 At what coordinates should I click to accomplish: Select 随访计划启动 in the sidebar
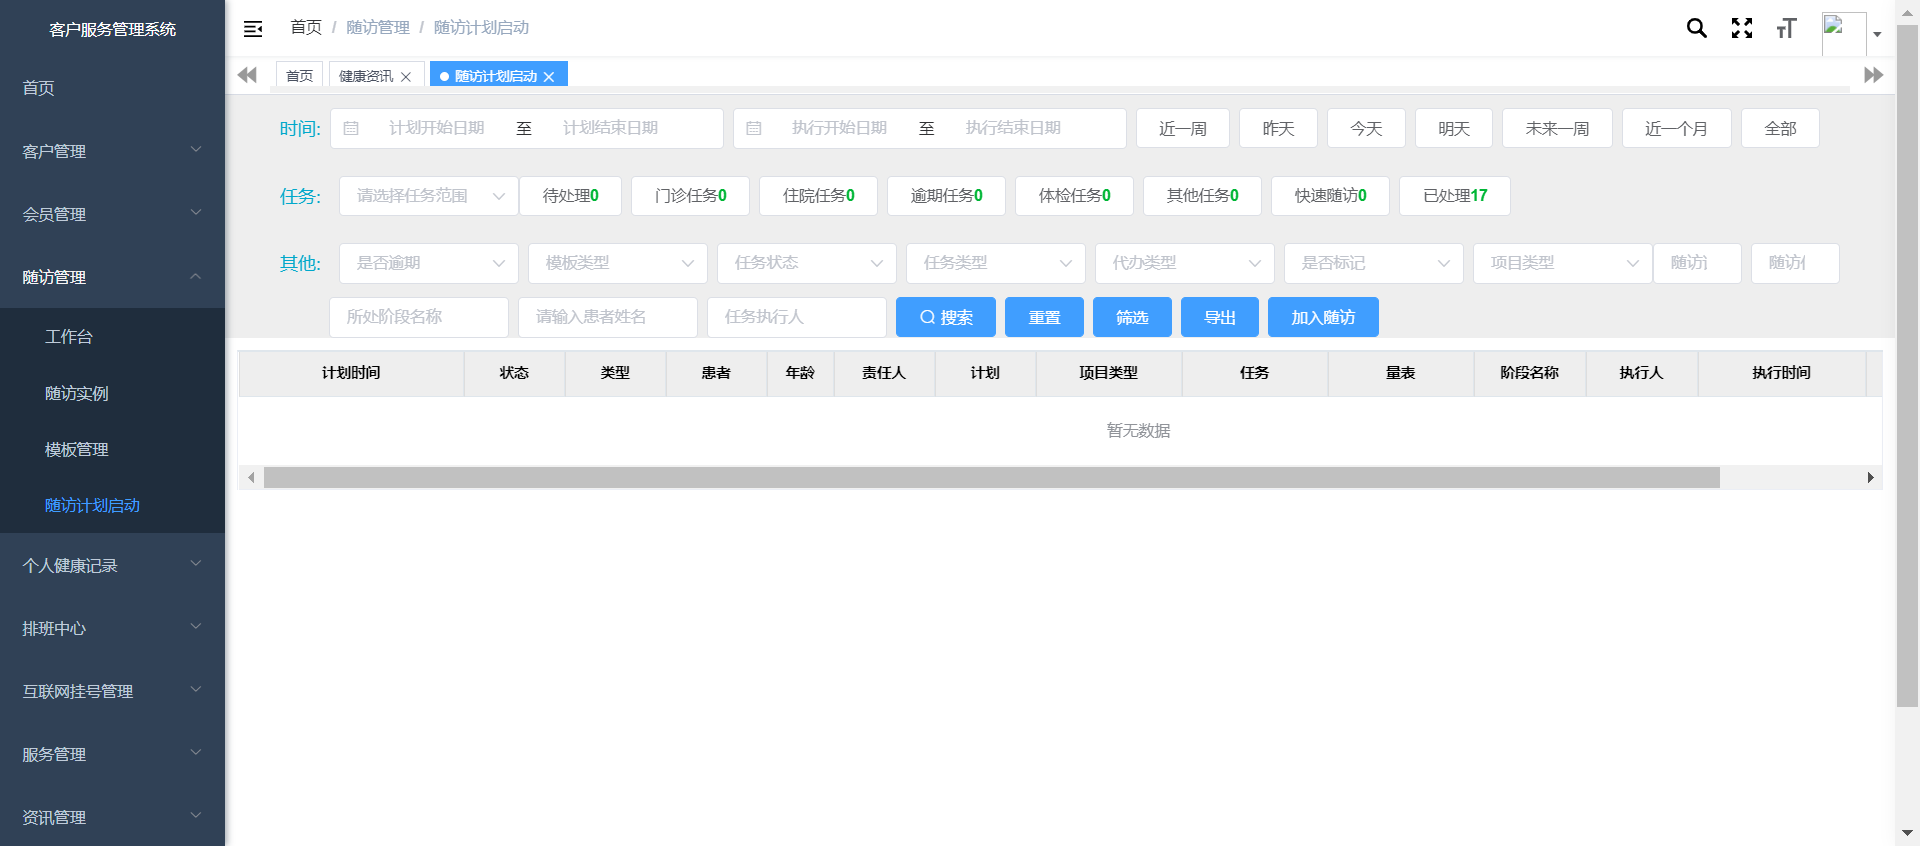click(x=112, y=505)
